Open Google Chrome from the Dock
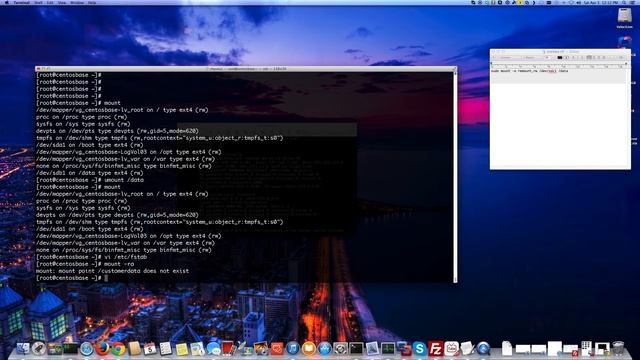The image size is (640, 360). click(118, 349)
